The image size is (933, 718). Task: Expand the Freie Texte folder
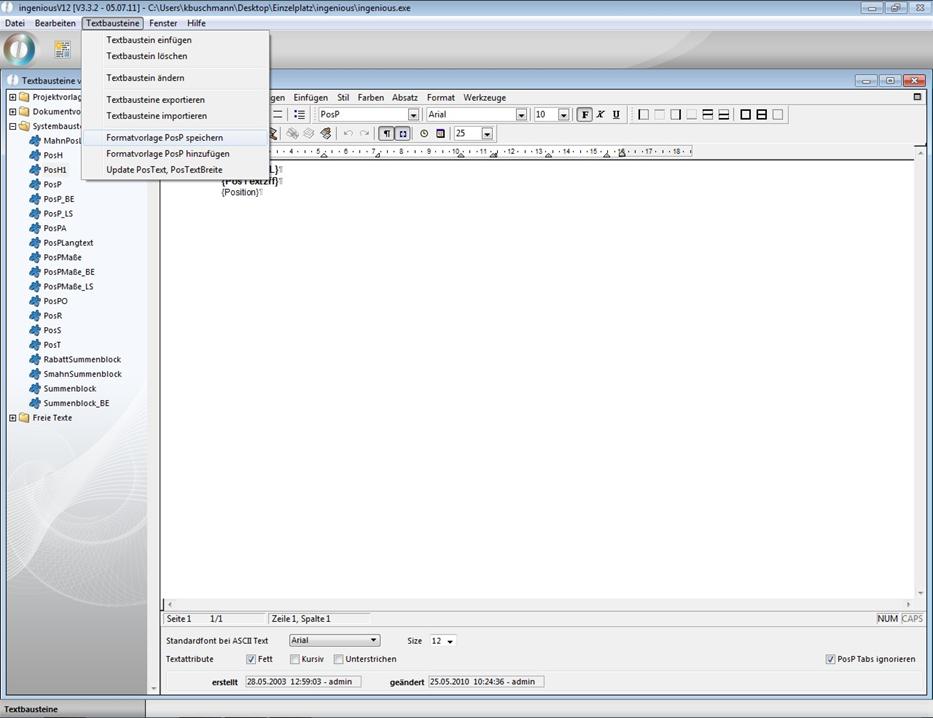12,418
